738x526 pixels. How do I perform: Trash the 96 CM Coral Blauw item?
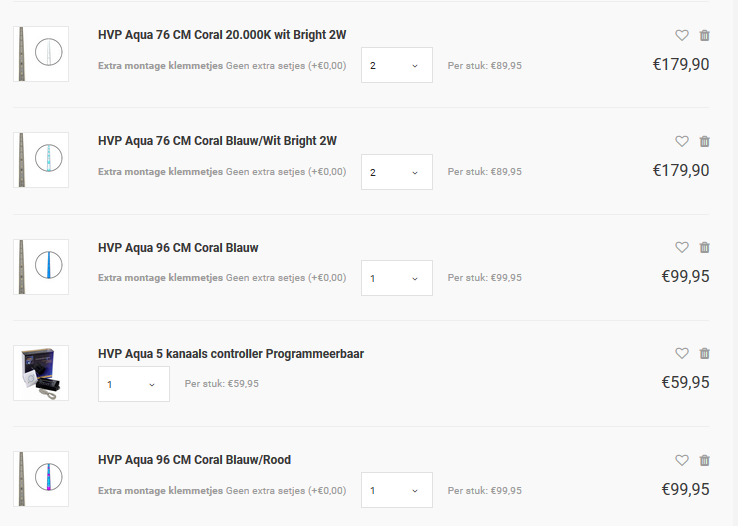[x=704, y=247]
